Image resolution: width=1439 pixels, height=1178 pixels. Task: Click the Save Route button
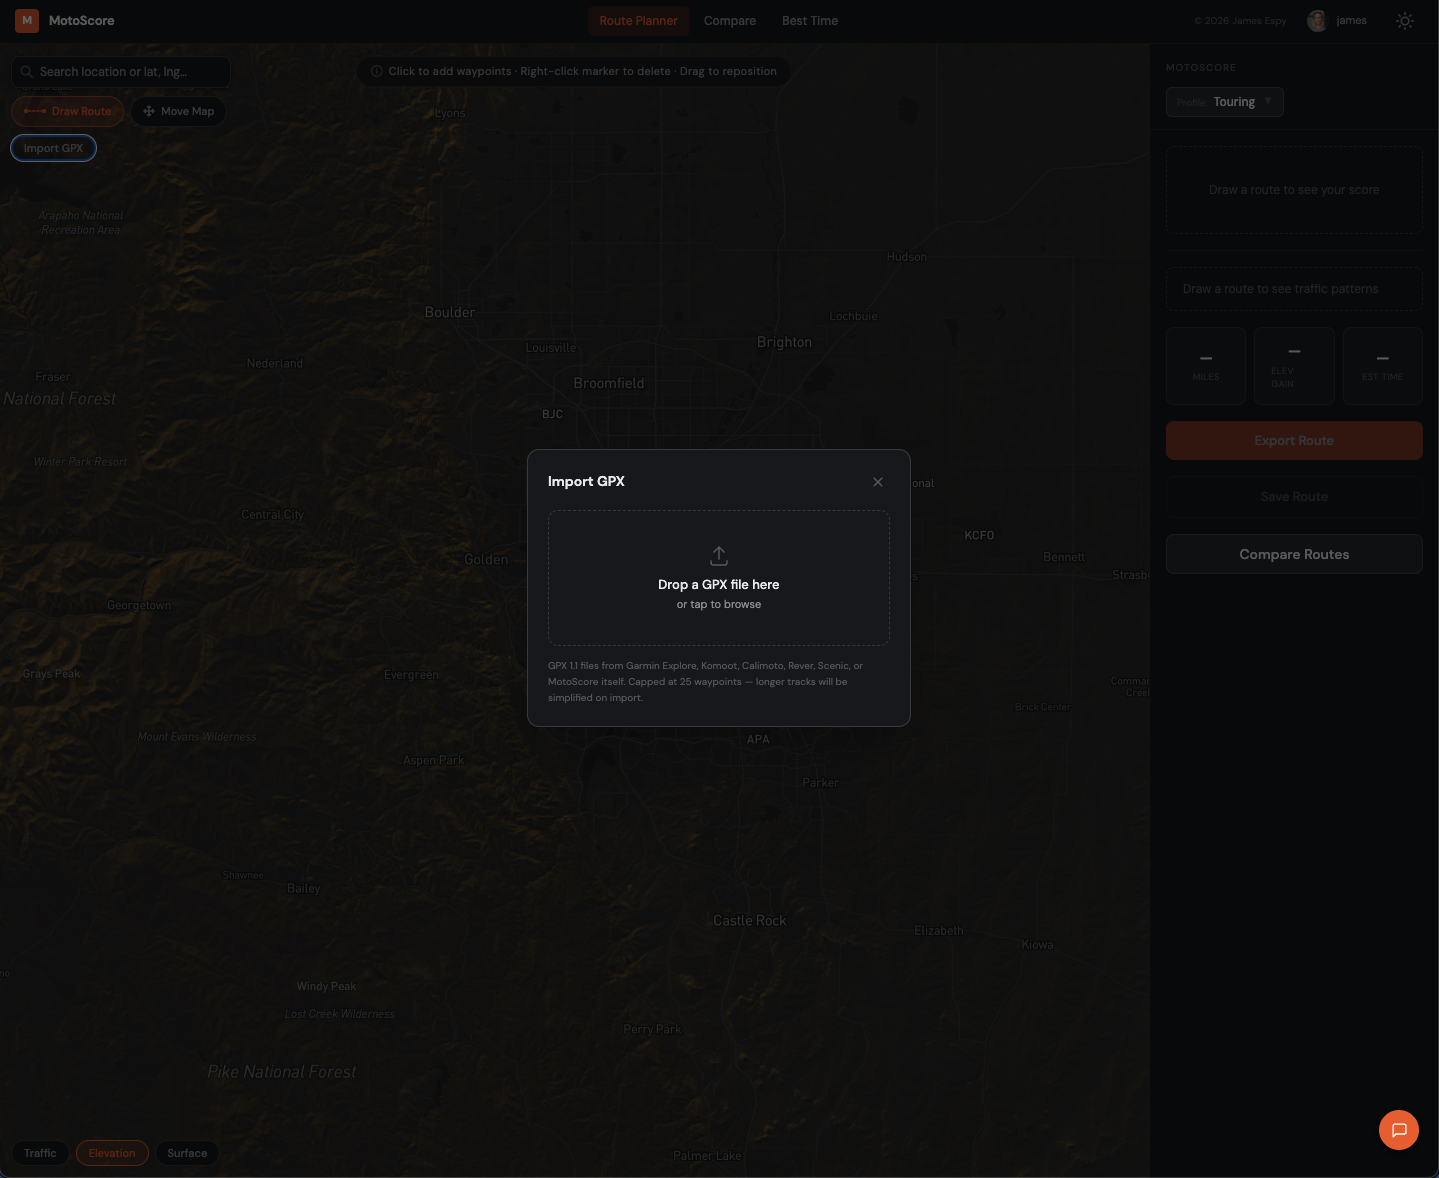[x=1293, y=496]
